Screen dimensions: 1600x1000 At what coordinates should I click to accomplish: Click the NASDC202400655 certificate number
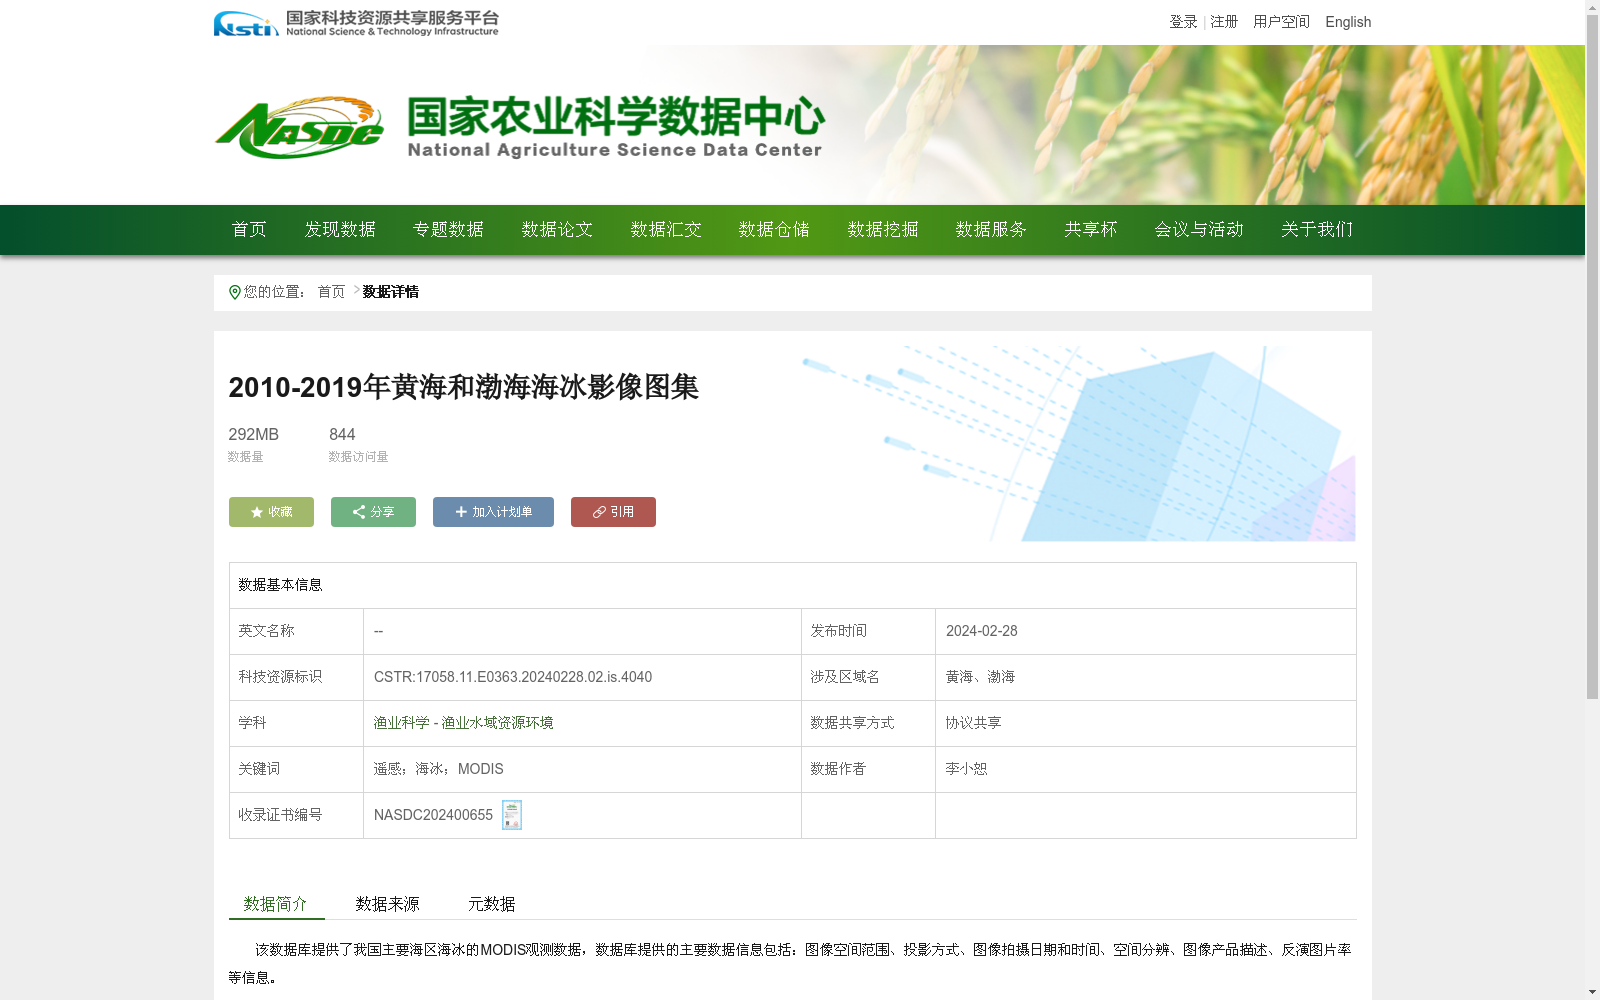(x=433, y=815)
